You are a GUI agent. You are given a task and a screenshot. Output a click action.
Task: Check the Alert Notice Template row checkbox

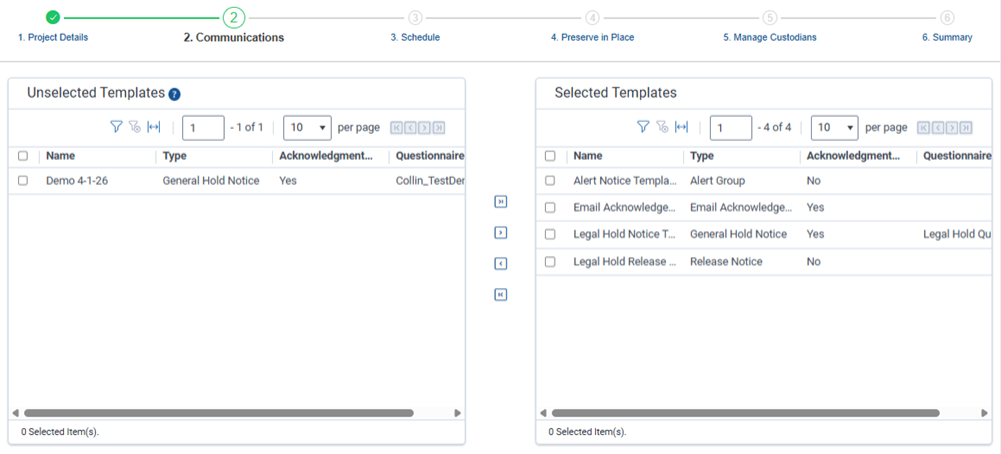coord(550,181)
